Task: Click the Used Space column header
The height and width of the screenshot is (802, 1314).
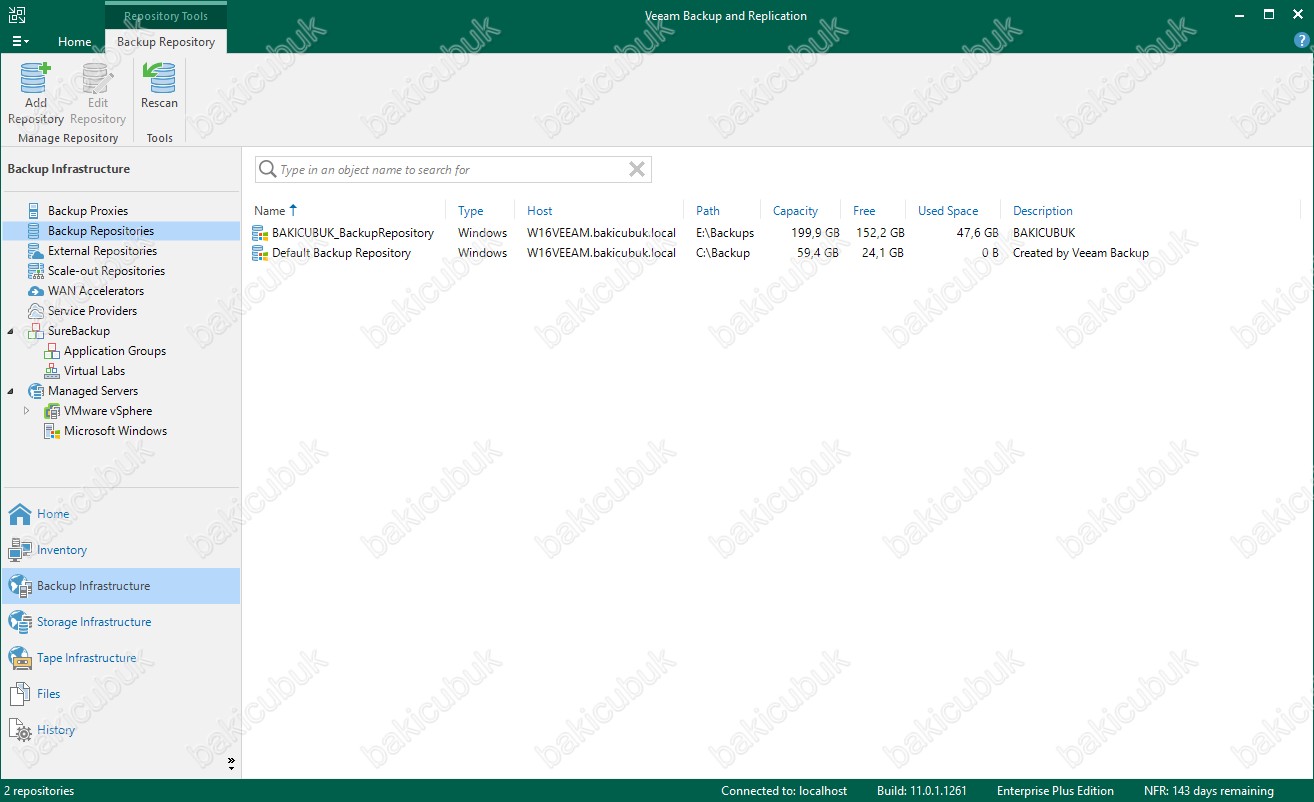Action: point(947,211)
